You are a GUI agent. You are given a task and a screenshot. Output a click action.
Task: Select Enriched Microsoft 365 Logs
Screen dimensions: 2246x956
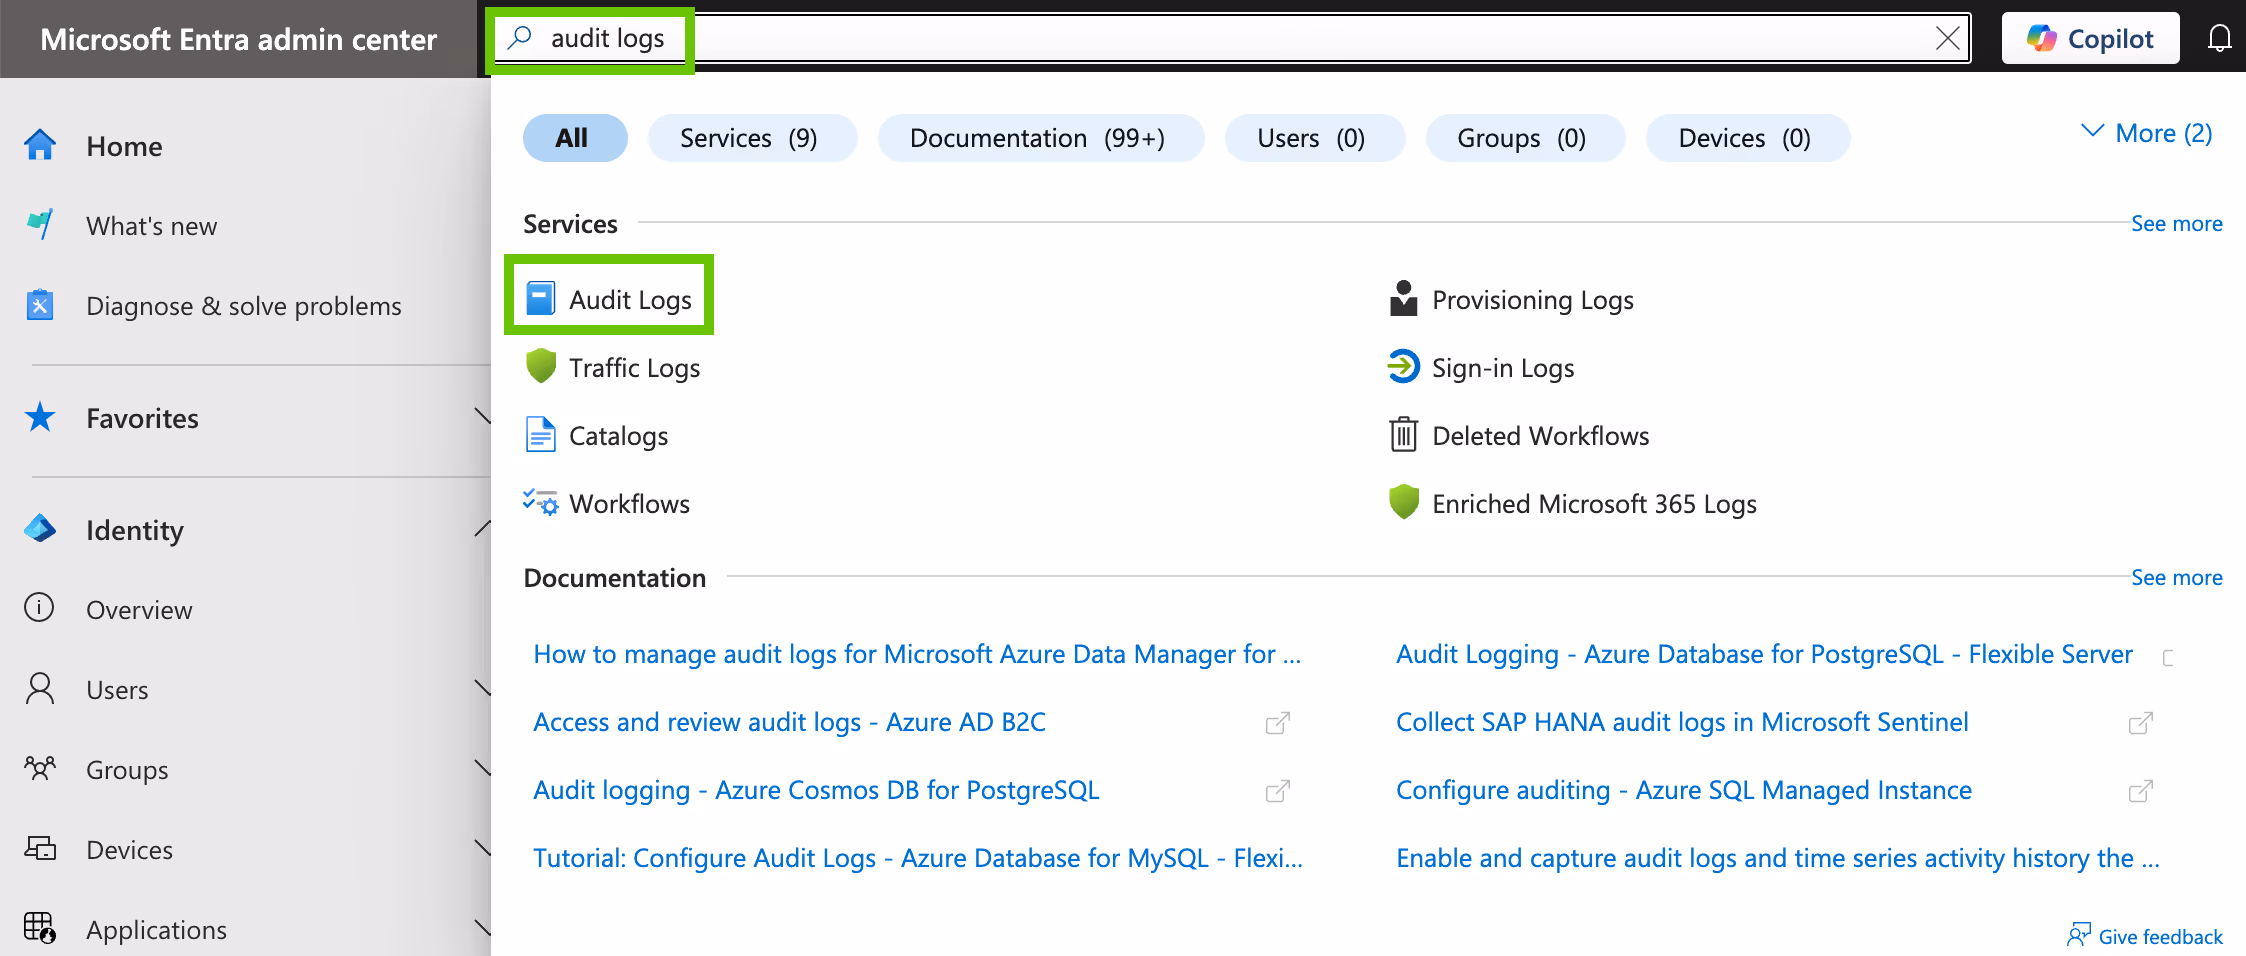tap(1594, 503)
